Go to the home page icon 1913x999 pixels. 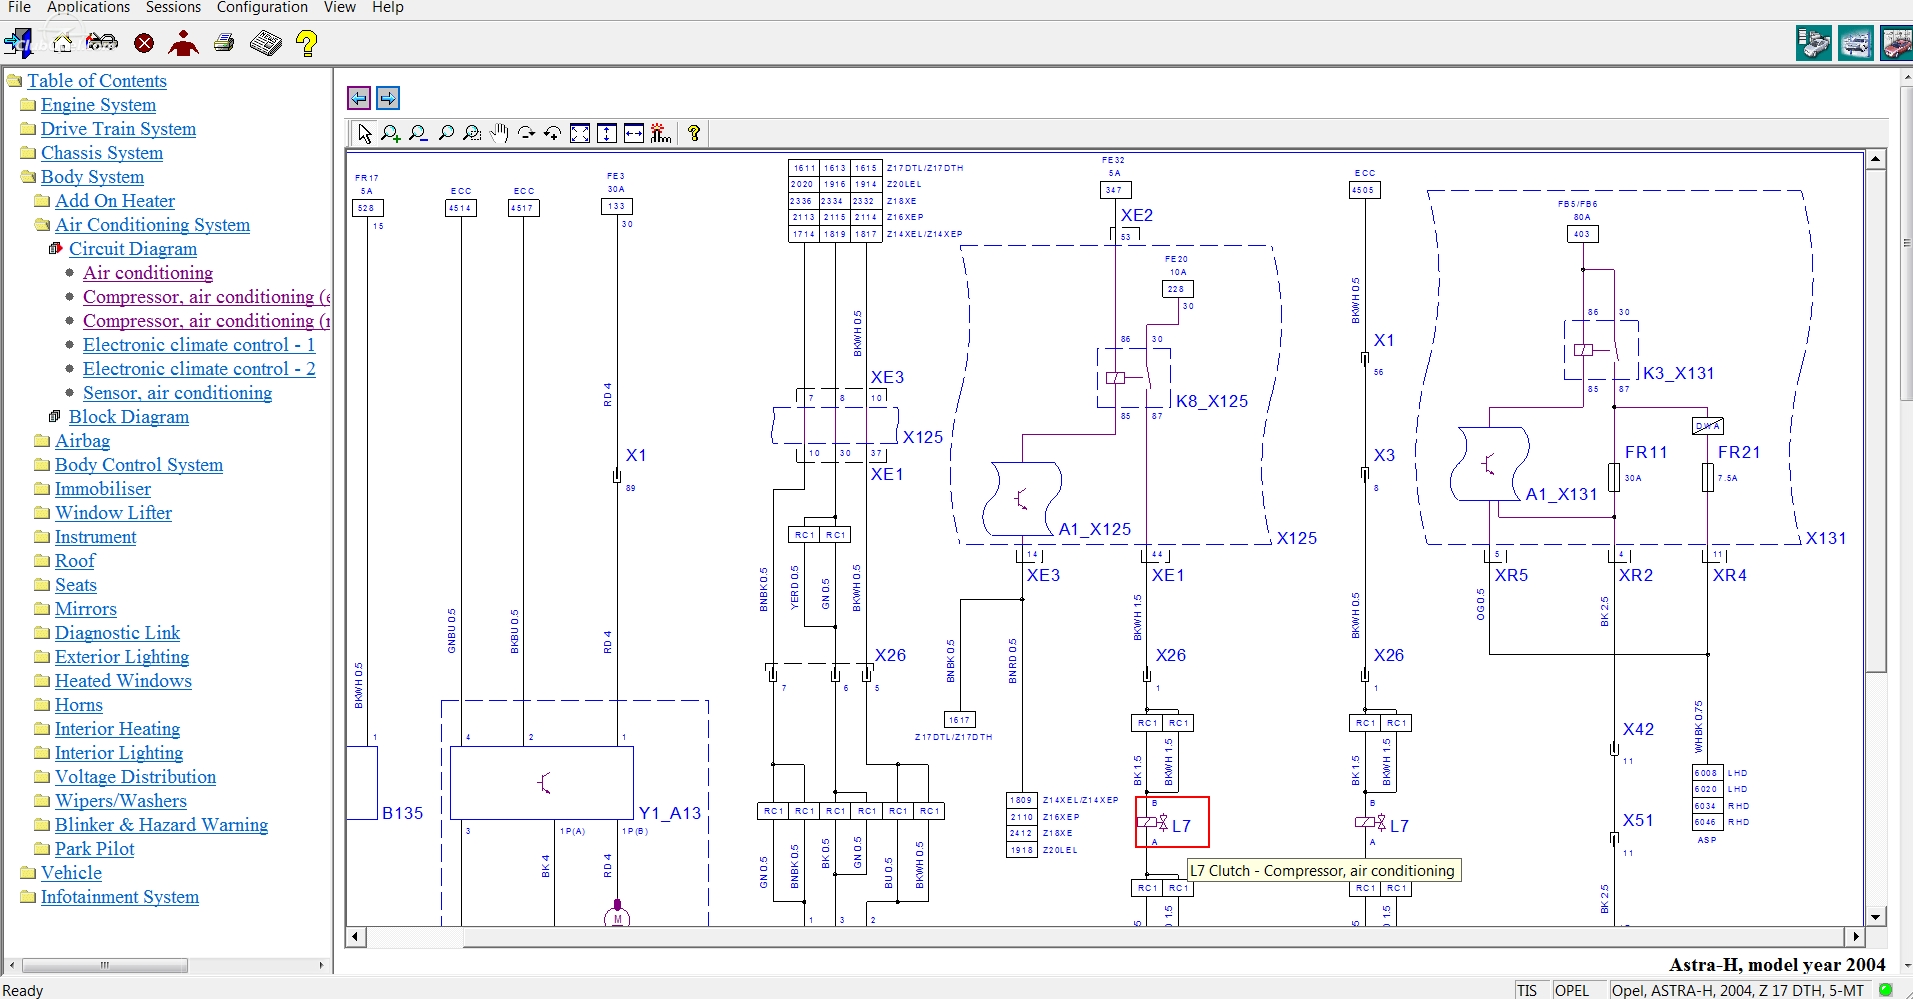(62, 43)
